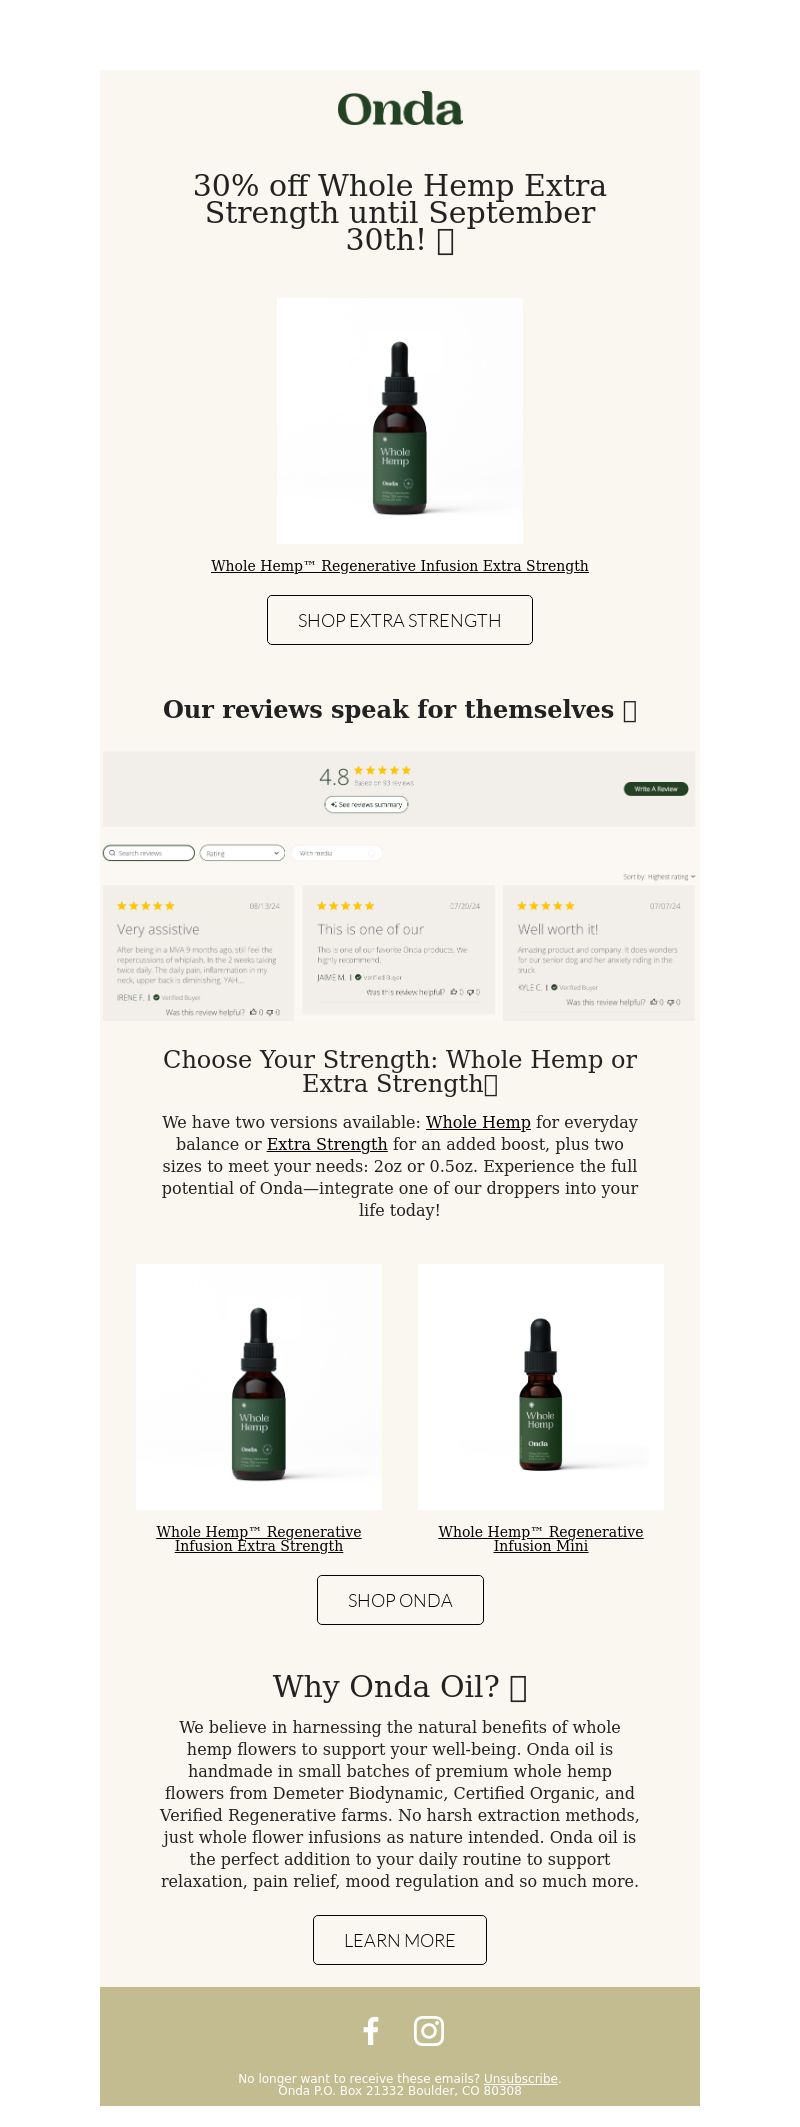
Task: Click the SHOP ONDA button
Action: [400, 1600]
